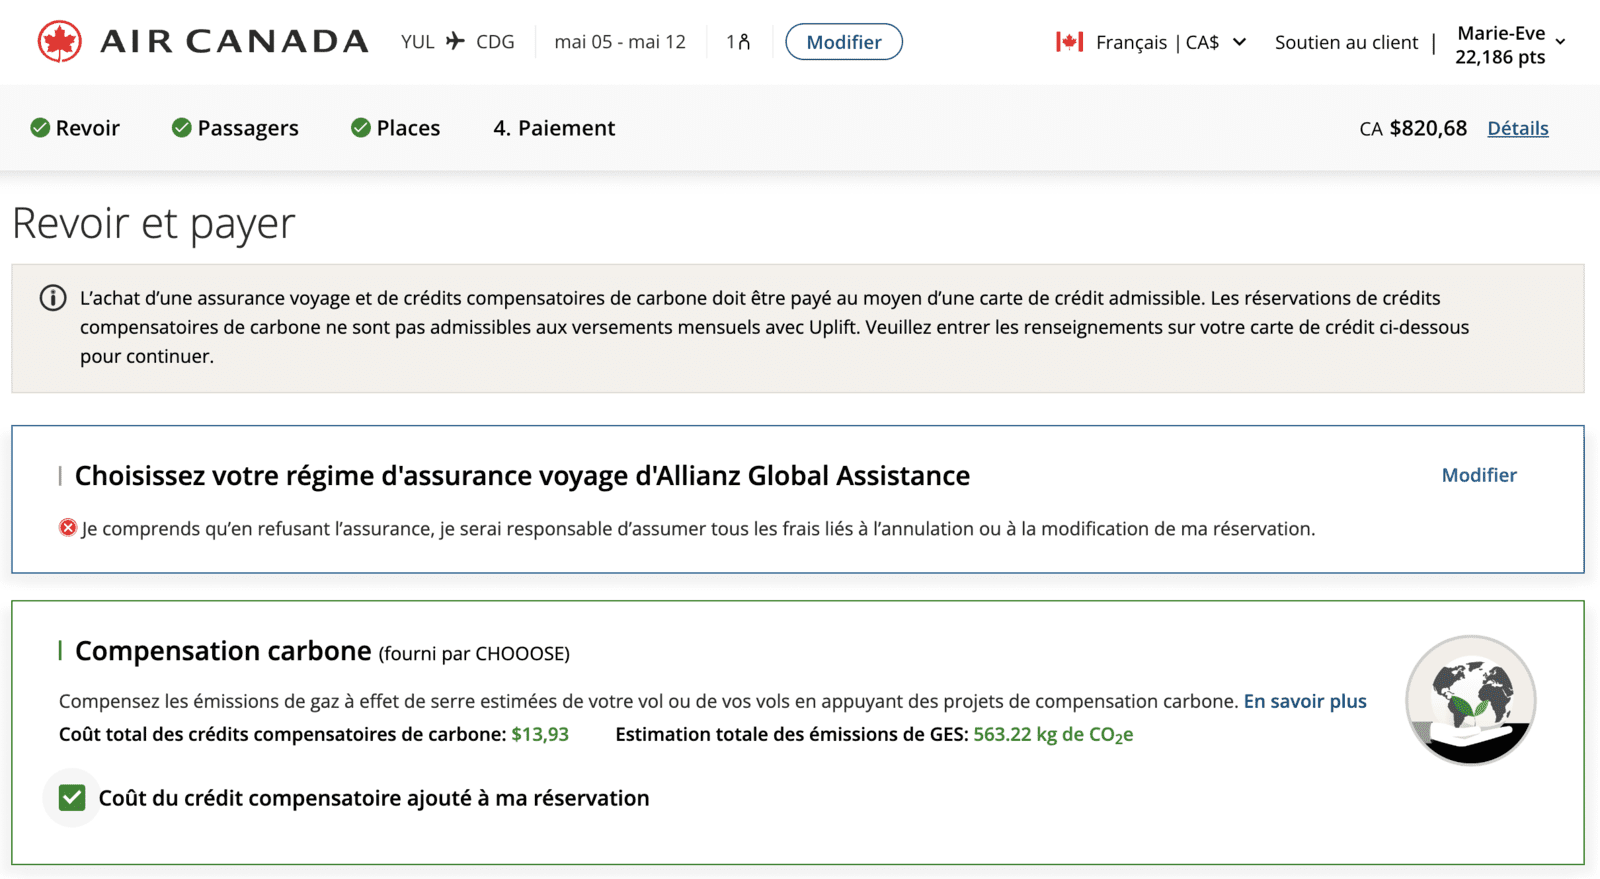This screenshot has height=879, width=1600.
Task: Click the Air Canada maple leaf logo
Action: click(59, 42)
